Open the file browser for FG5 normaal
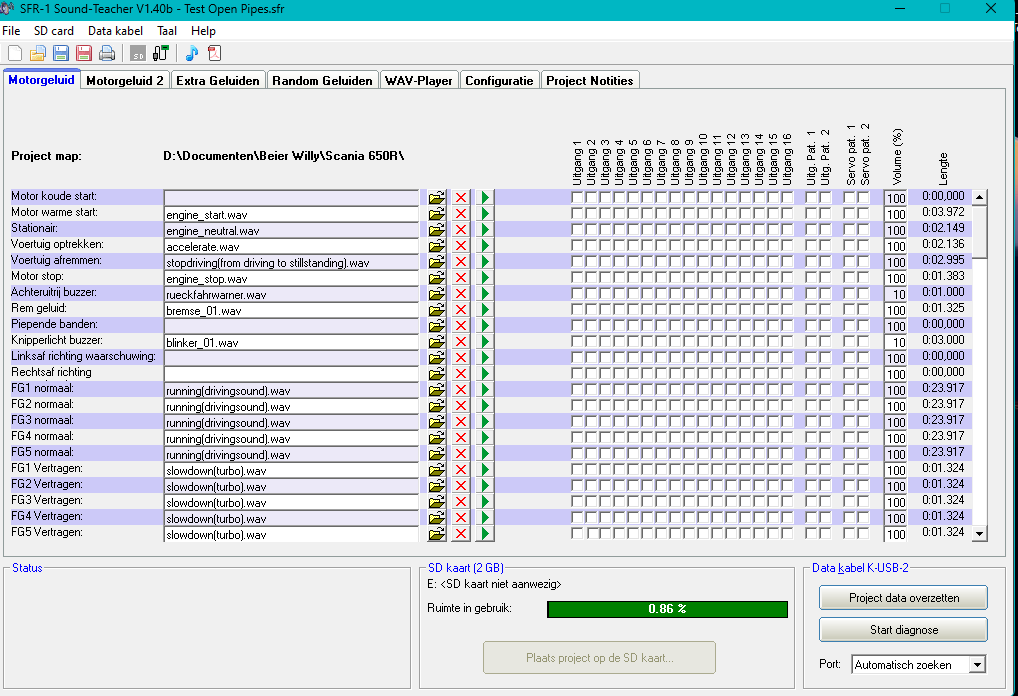Image resolution: width=1018 pixels, height=696 pixels. coord(437,454)
